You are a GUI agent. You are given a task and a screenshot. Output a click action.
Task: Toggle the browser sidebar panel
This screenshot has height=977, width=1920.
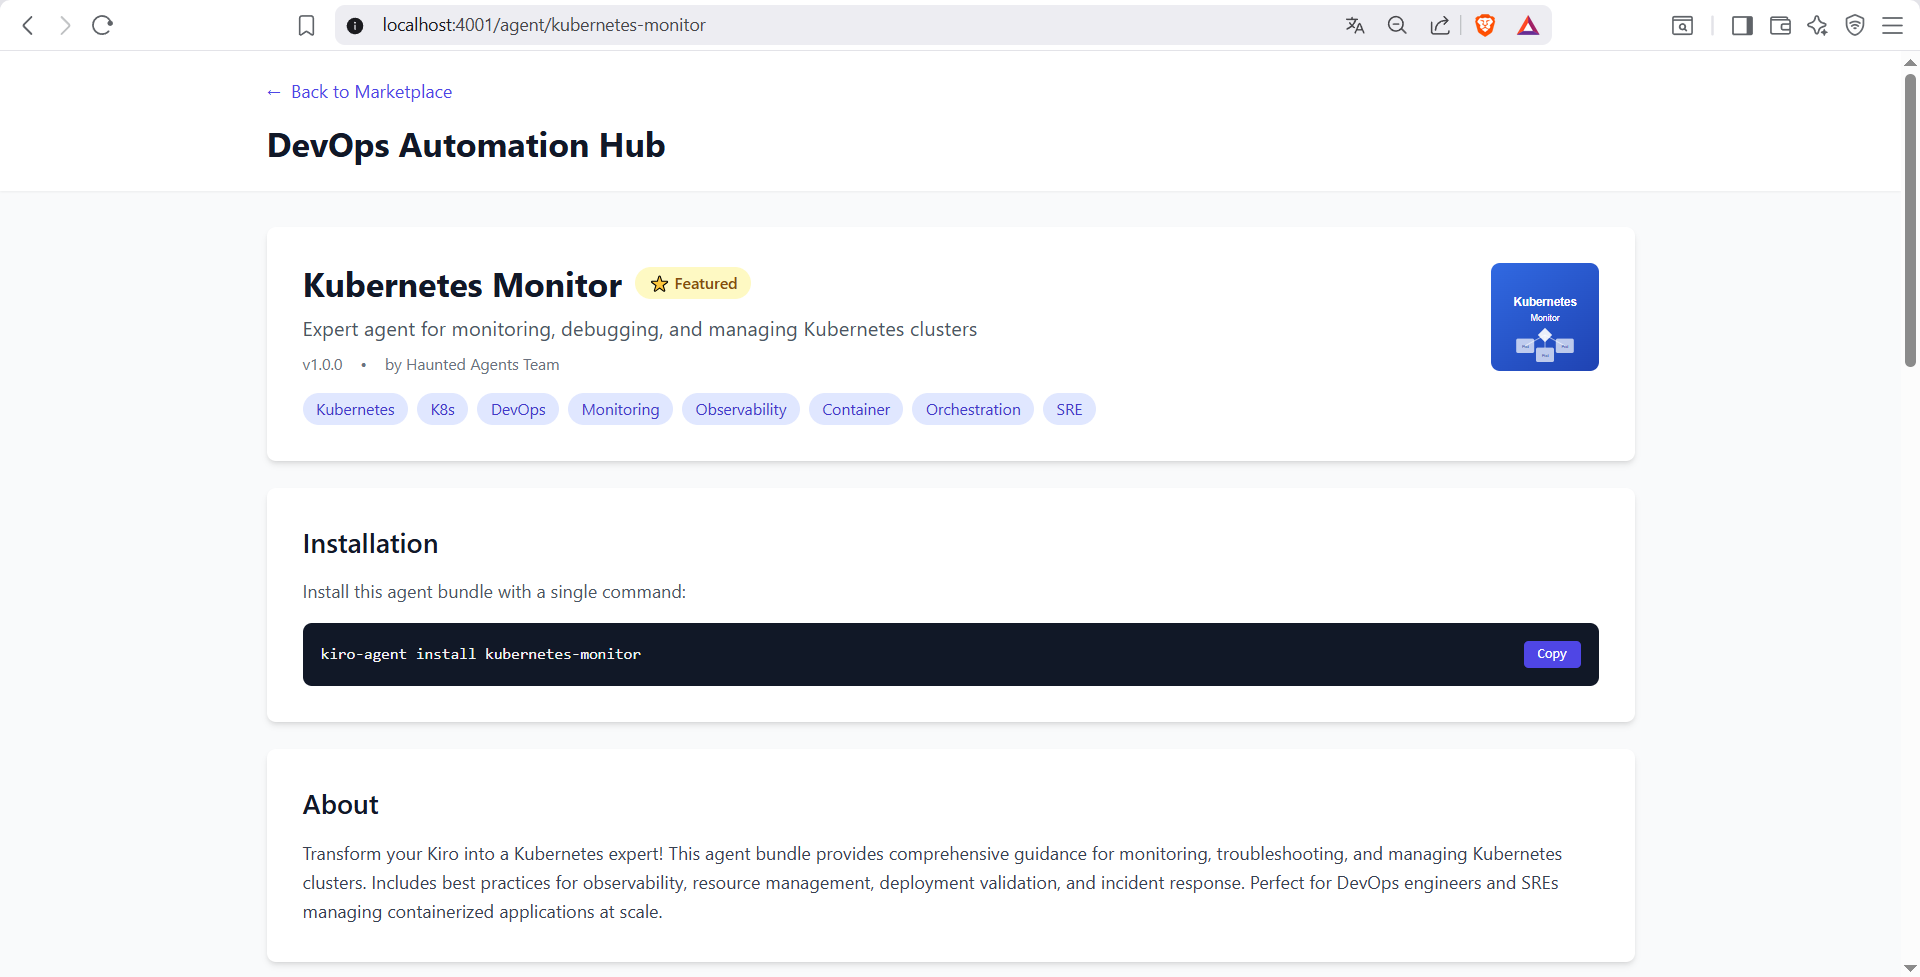[x=1742, y=25]
